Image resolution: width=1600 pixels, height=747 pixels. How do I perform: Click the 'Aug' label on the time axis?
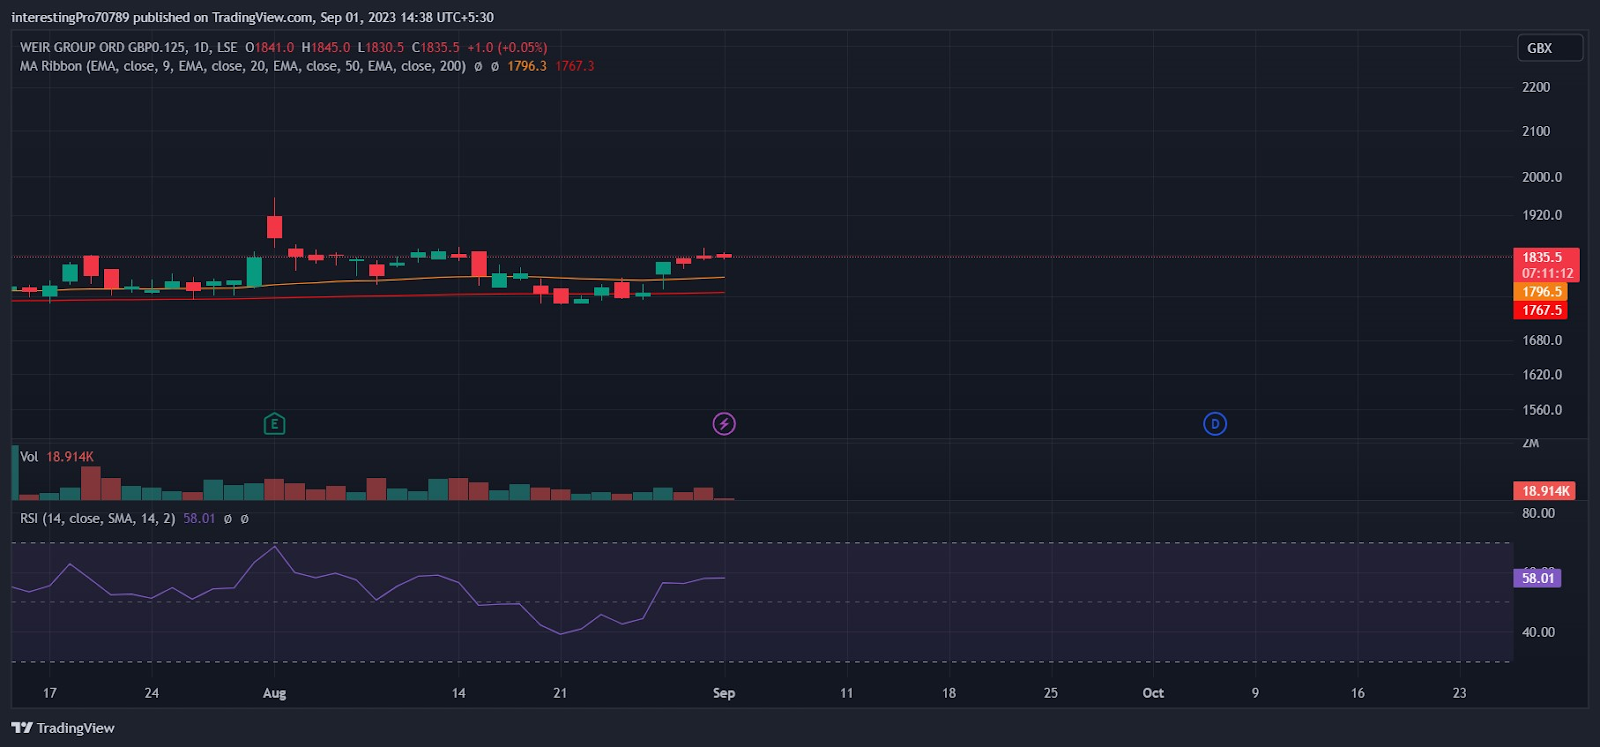274,693
